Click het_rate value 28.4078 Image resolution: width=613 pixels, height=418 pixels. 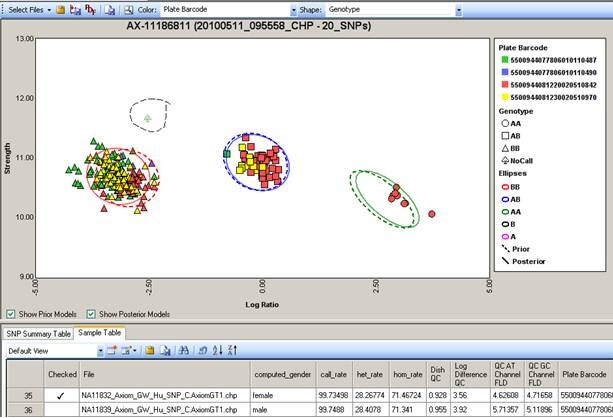click(369, 410)
